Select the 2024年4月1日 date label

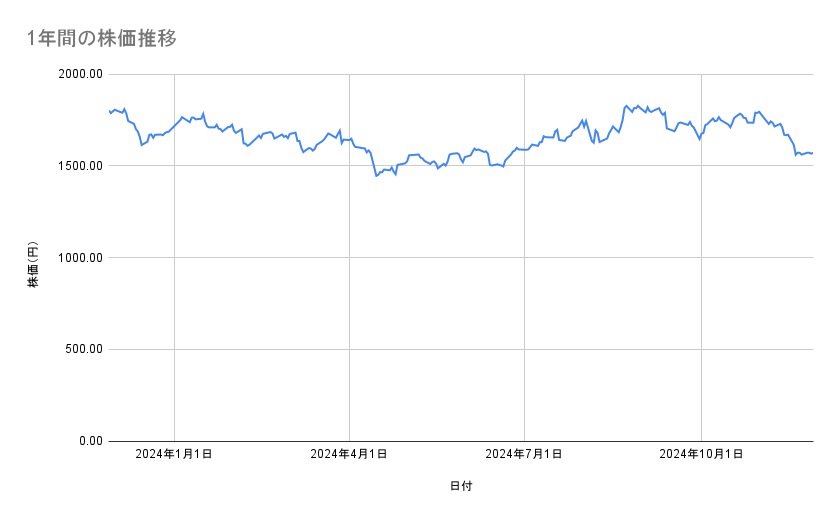pos(349,454)
